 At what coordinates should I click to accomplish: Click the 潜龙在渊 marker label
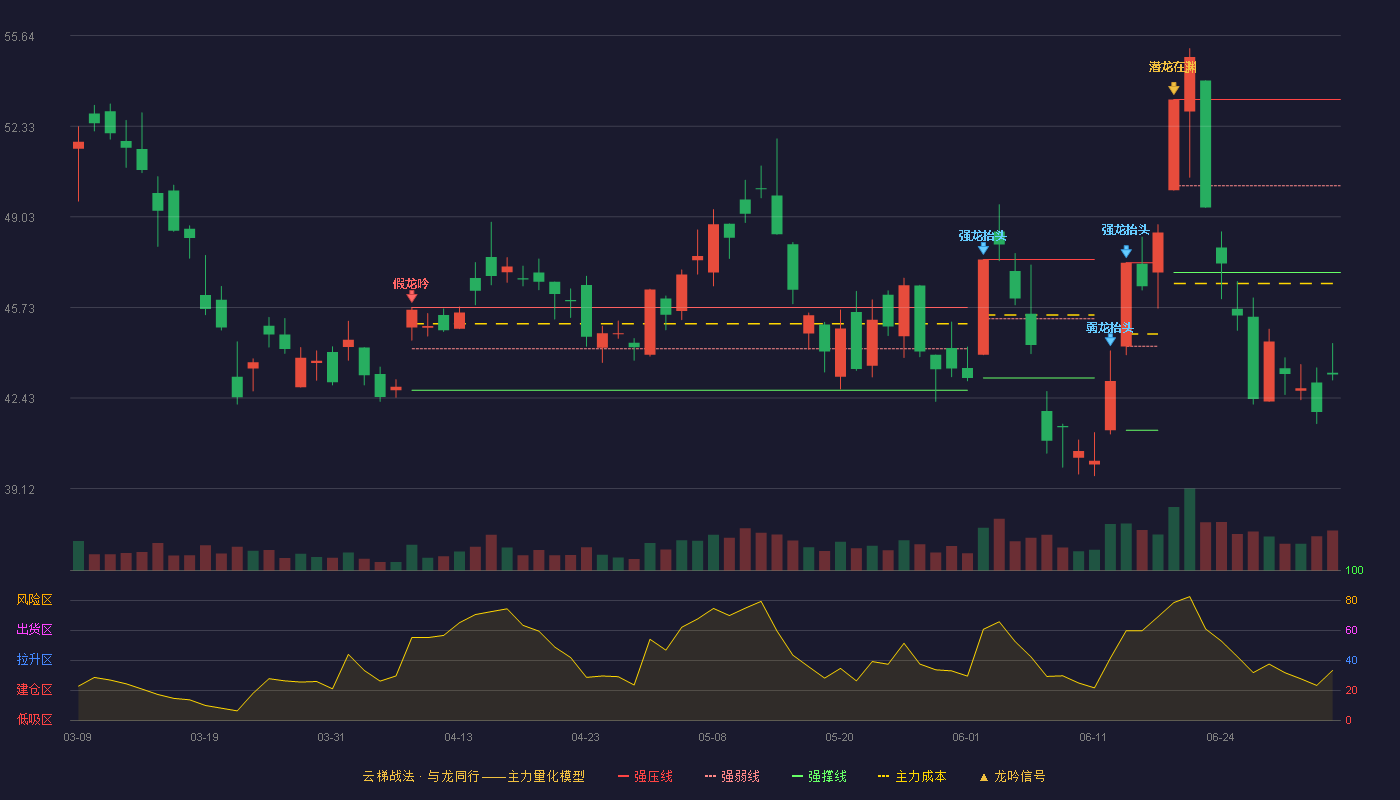point(1173,67)
